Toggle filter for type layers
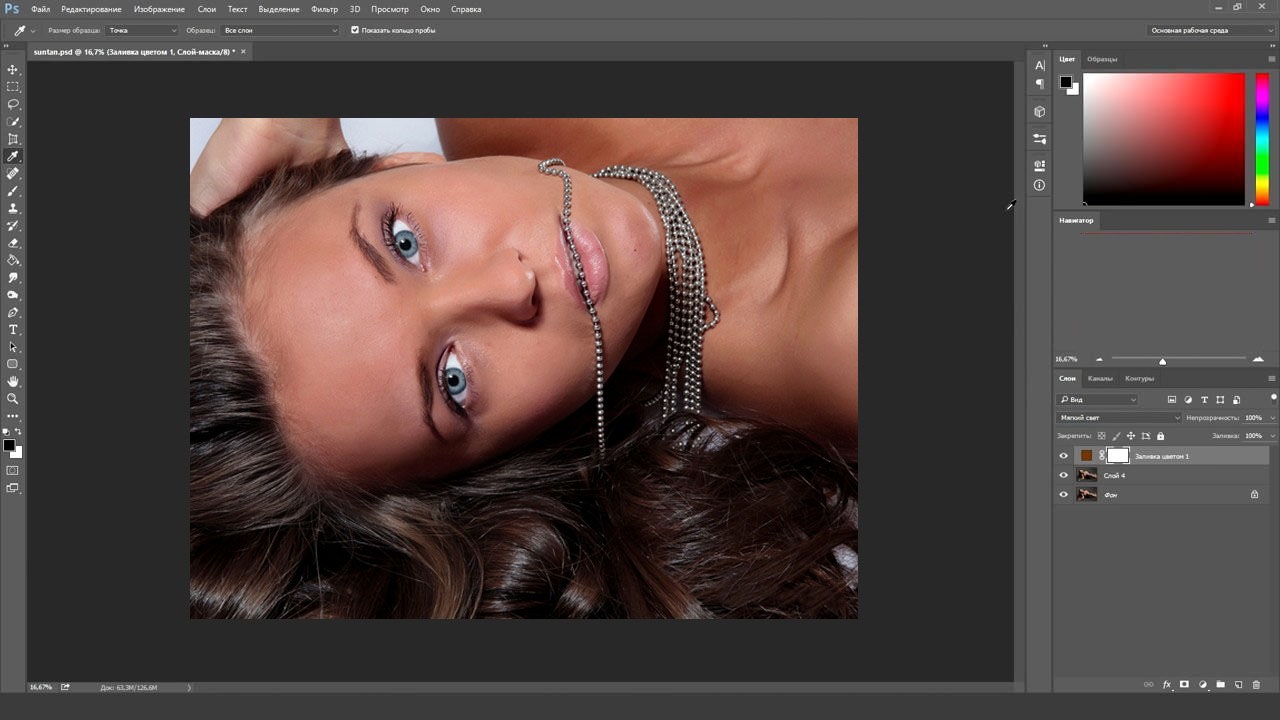Viewport: 1280px width, 720px height. [x=1204, y=400]
